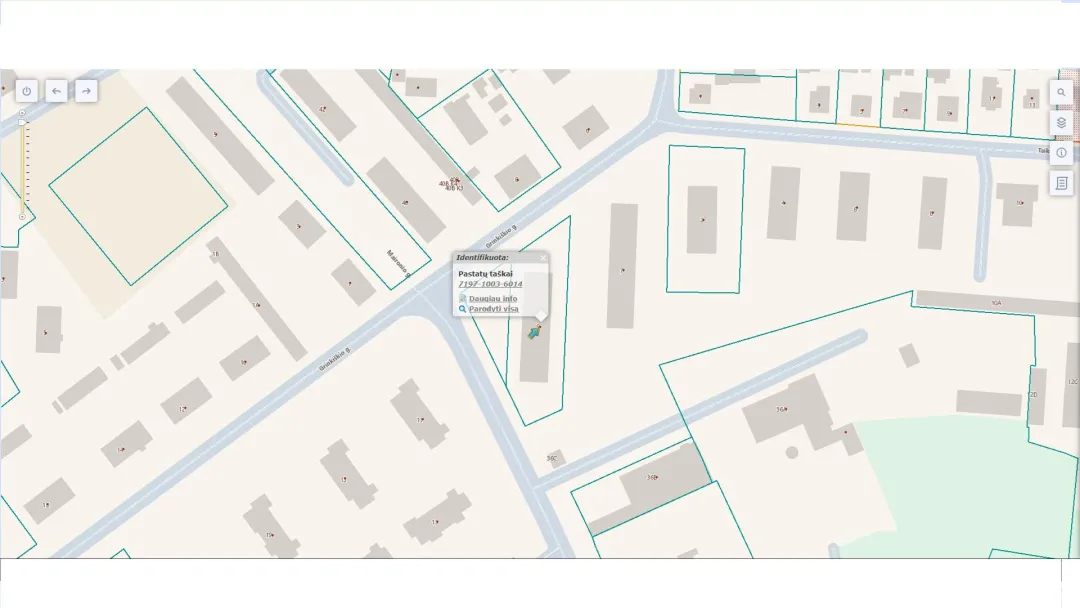
Task: Click the power button on the map toolbar
Action: click(x=27, y=91)
